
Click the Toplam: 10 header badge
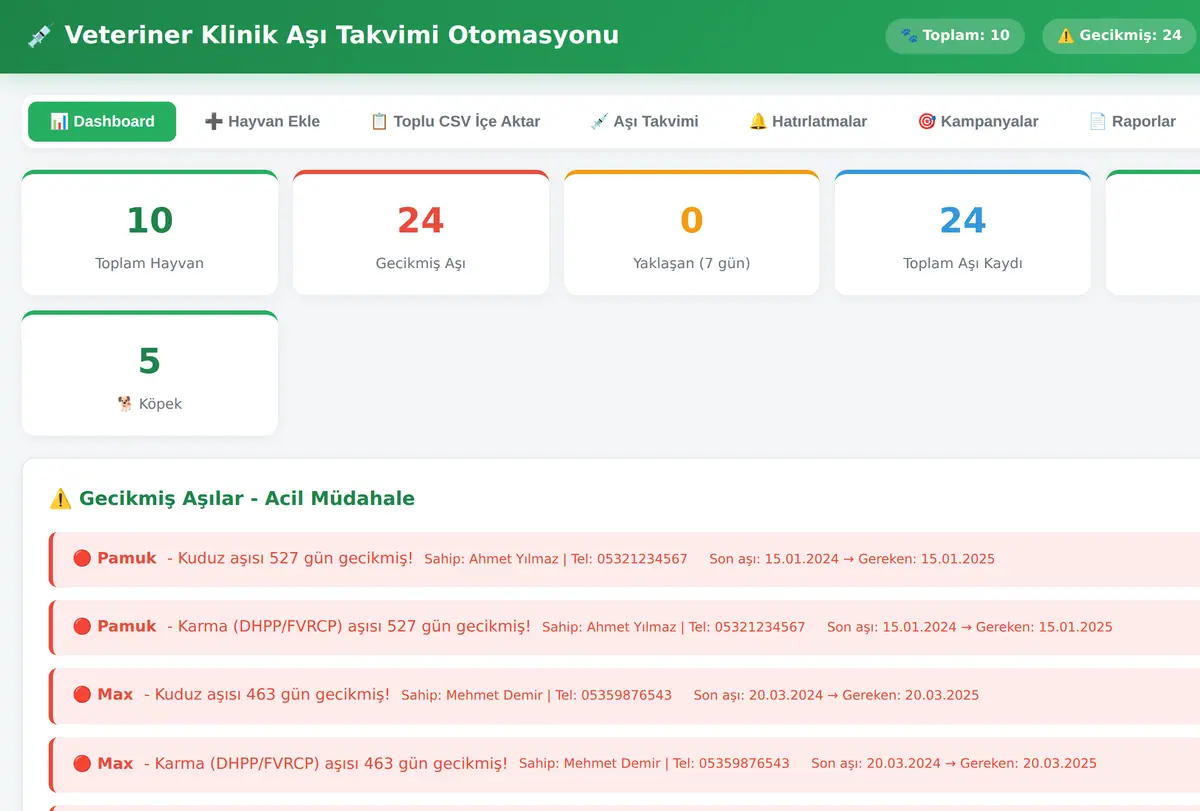click(x=955, y=36)
